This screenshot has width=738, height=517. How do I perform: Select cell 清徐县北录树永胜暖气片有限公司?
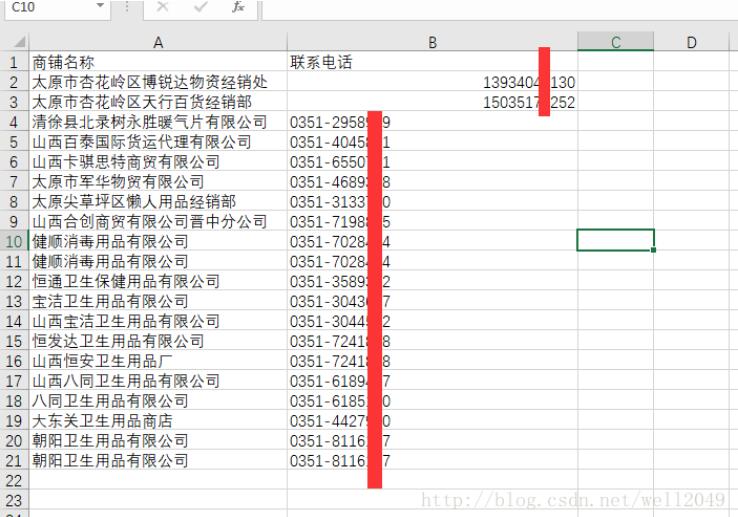coord(158,122)
